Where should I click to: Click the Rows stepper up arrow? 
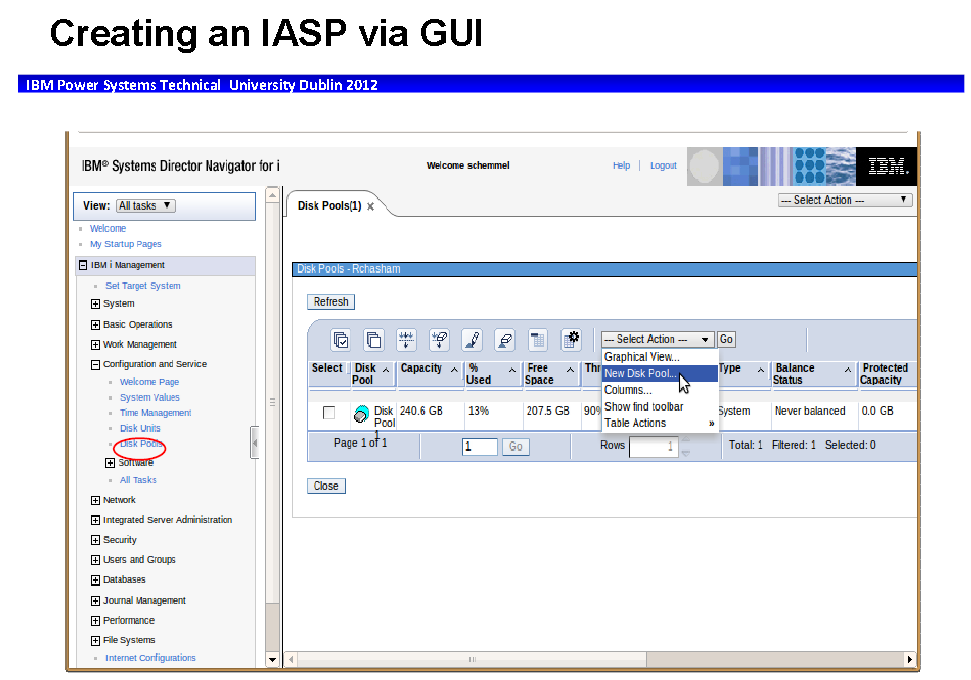point(686,440)
